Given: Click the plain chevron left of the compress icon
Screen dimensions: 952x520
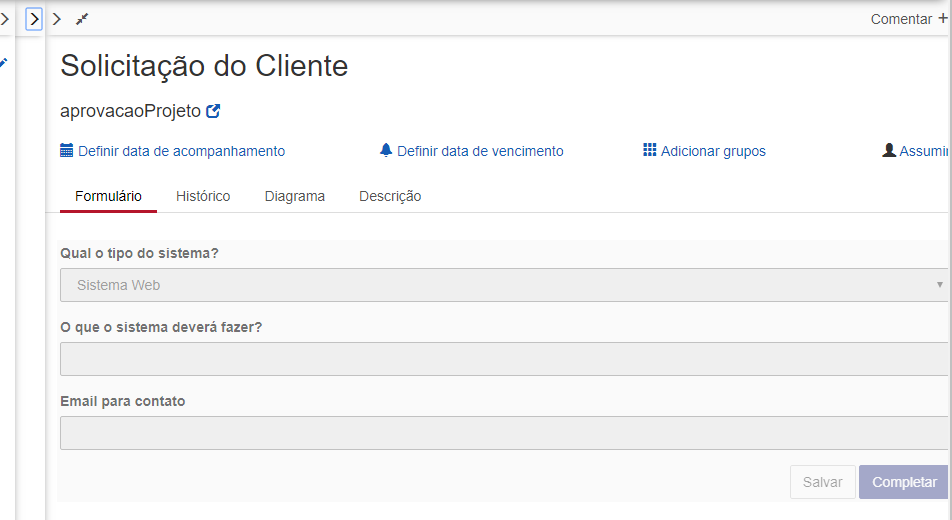Looking at the screenshot, I should pyautogui.click(x=57, y=19).
